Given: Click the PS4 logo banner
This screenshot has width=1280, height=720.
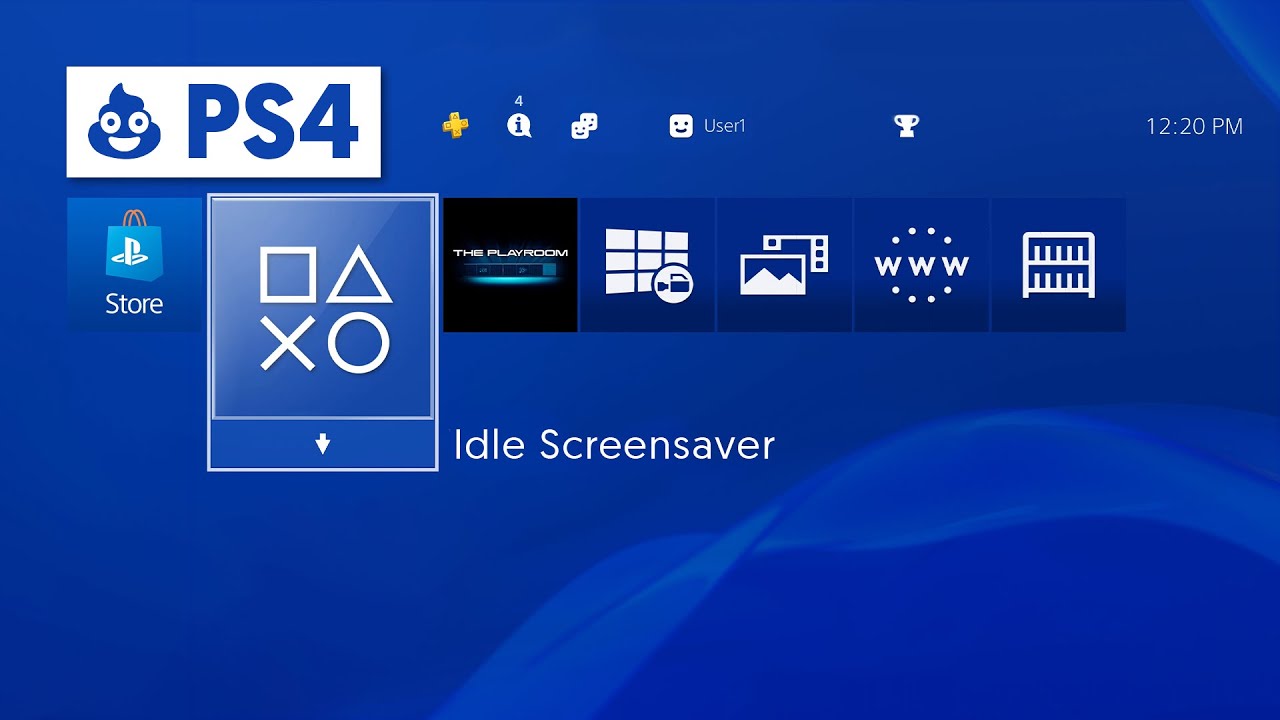Looking at the screenshot, I should coord(224,122).
